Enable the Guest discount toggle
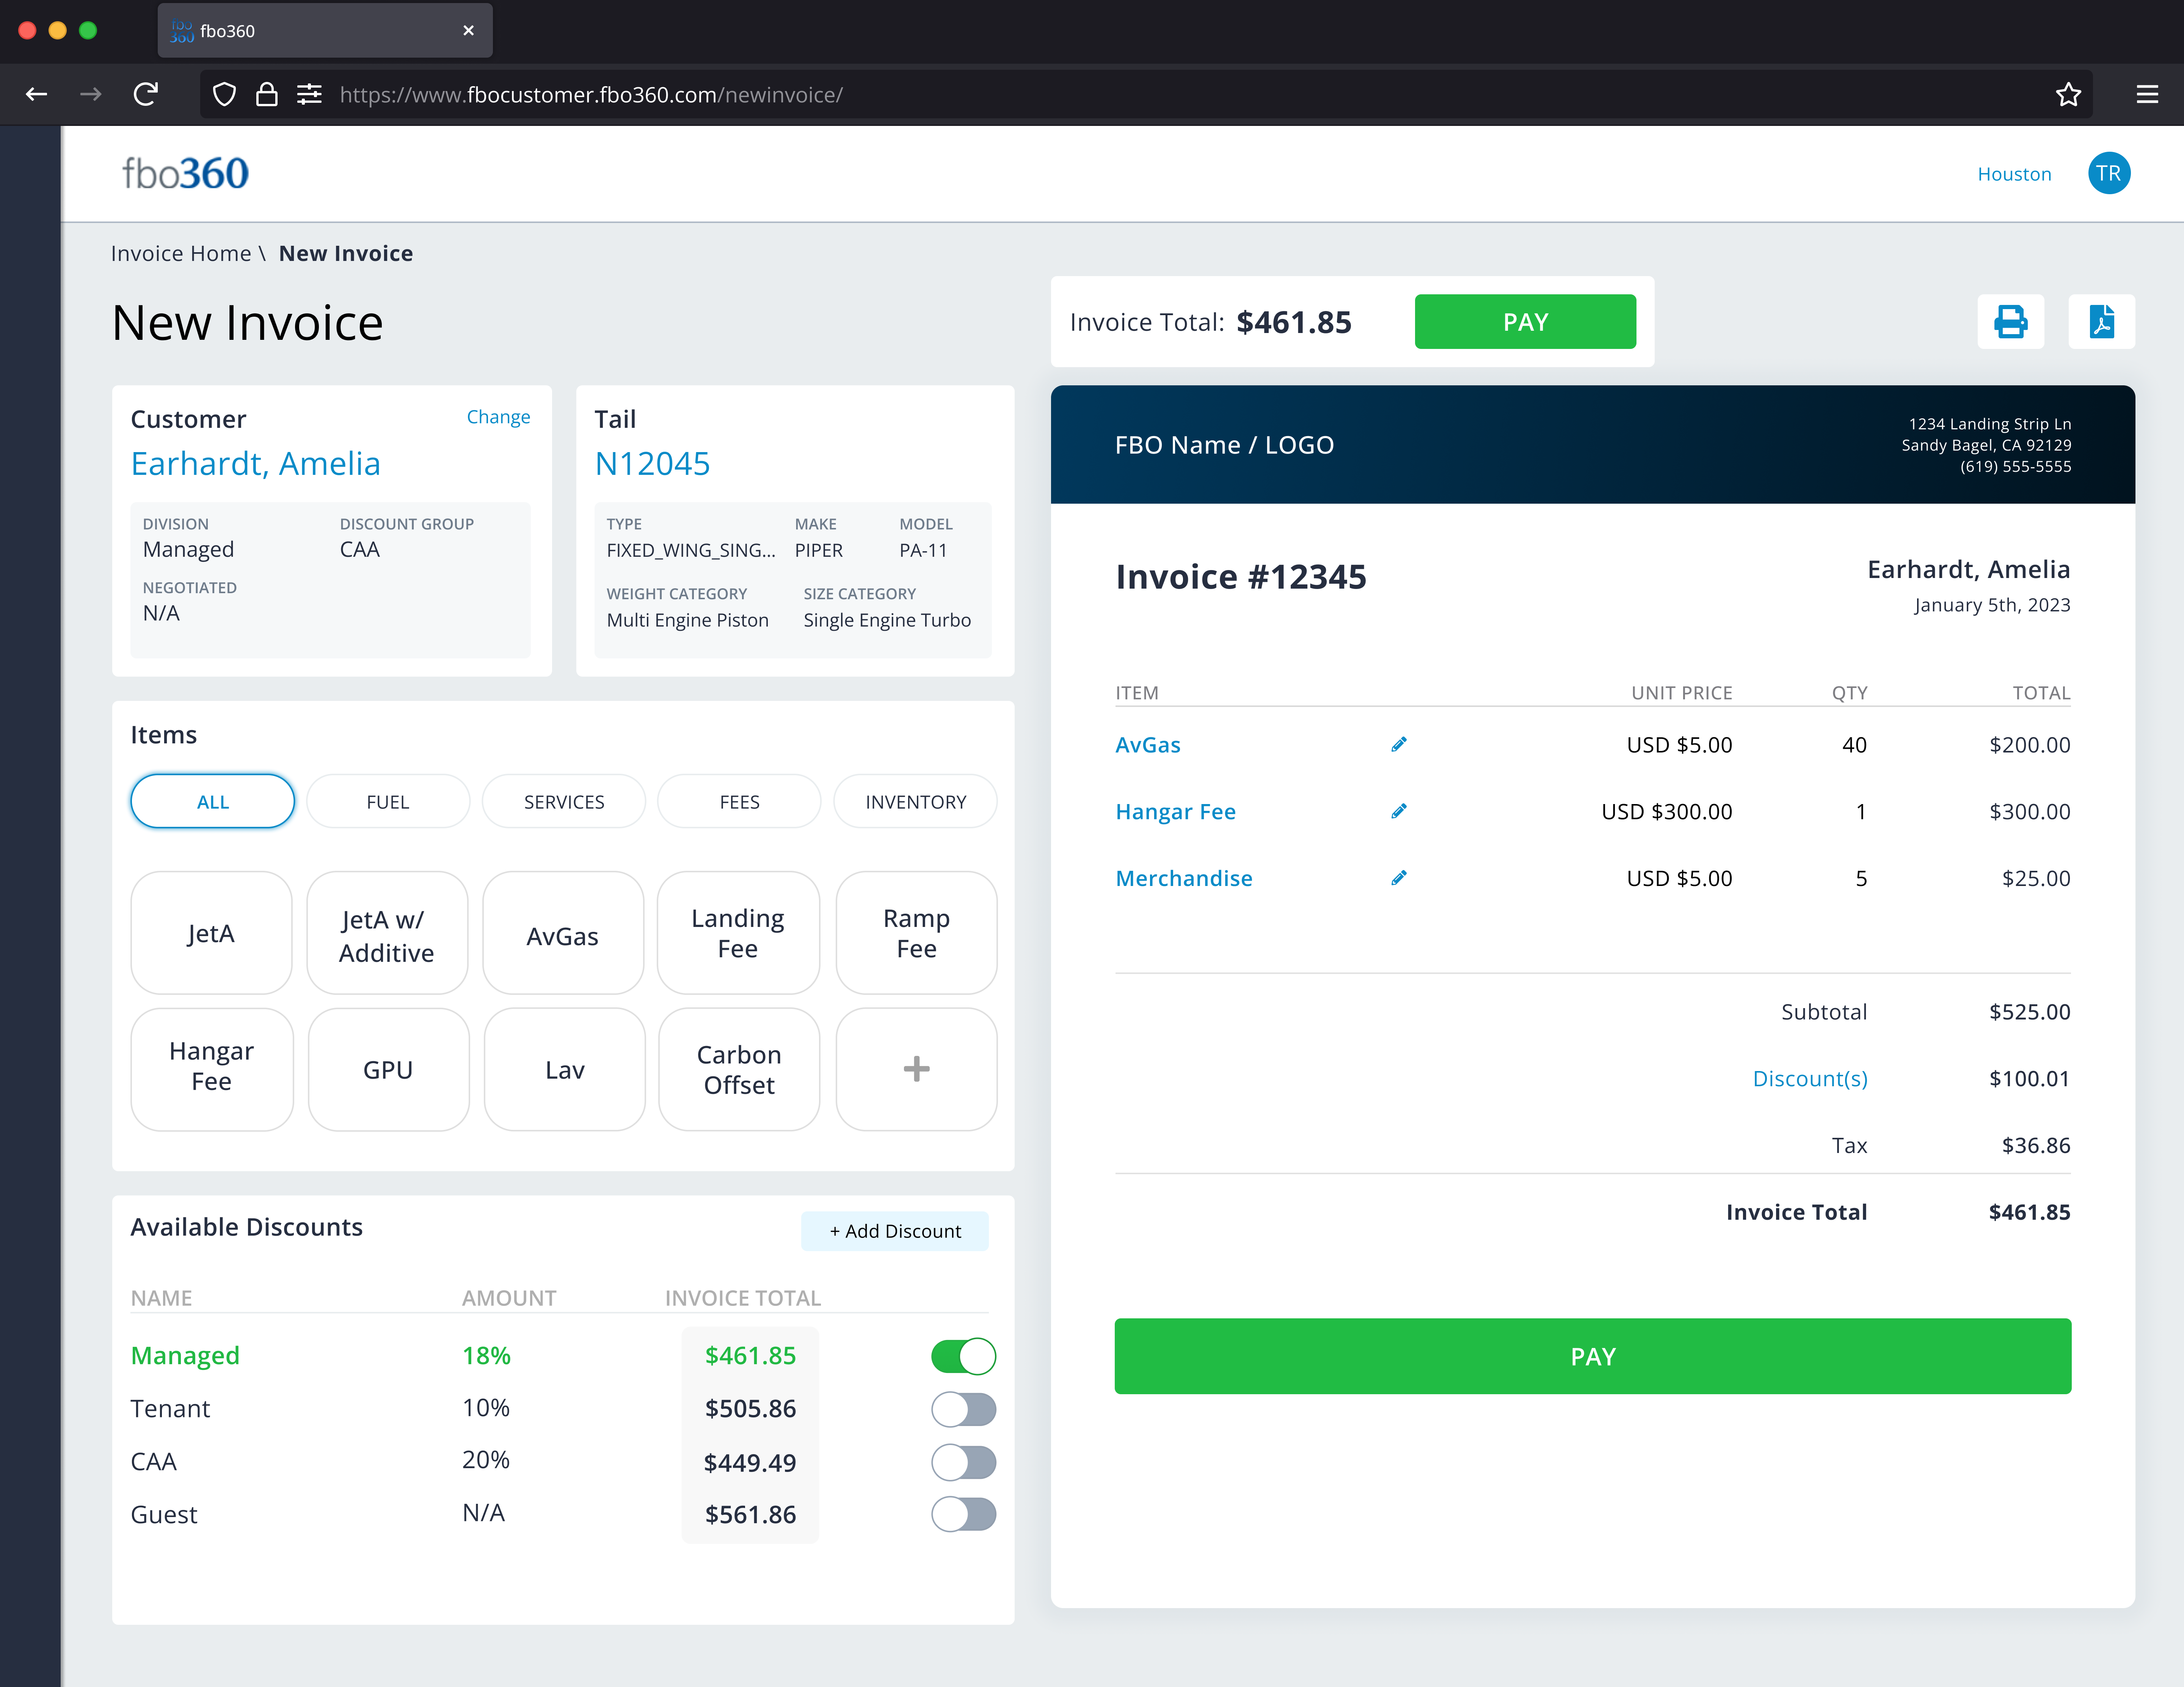This screenshot has width=2184, height=1687. point(963,1514)
